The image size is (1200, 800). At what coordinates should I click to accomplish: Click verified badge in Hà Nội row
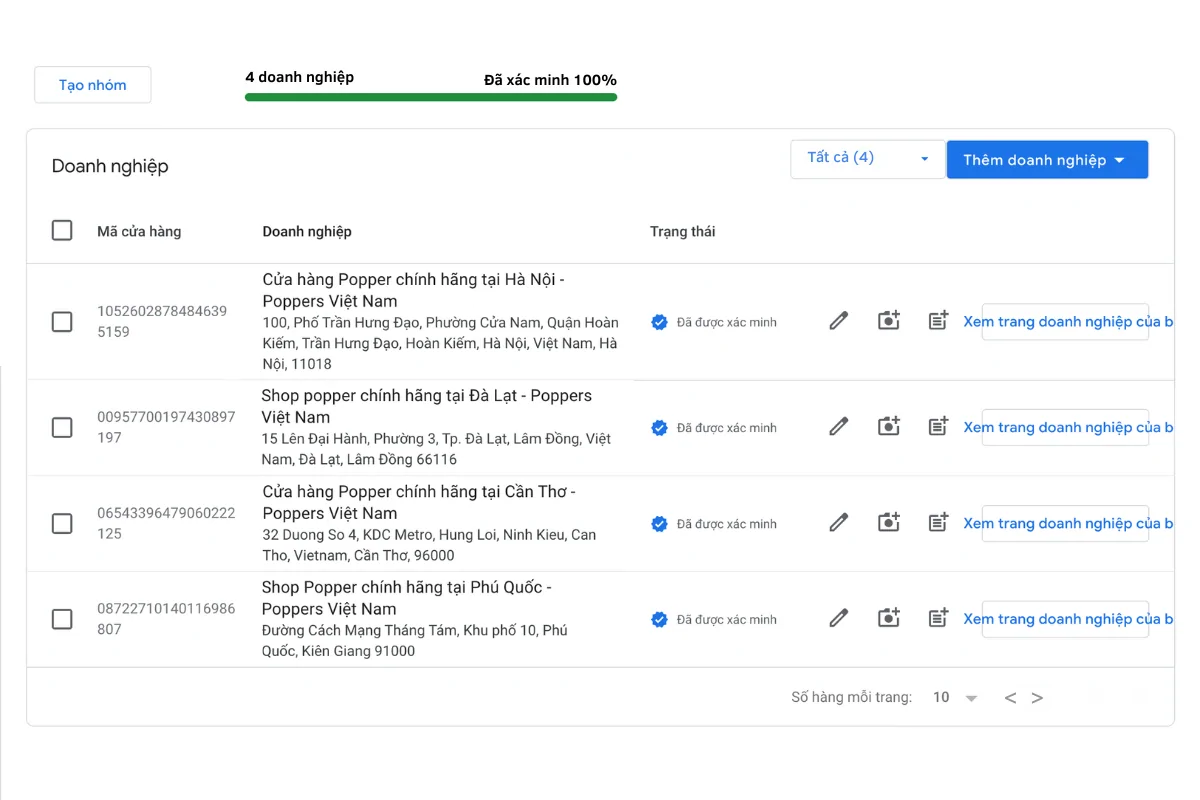pyautogui.click(x=659, y=322)
